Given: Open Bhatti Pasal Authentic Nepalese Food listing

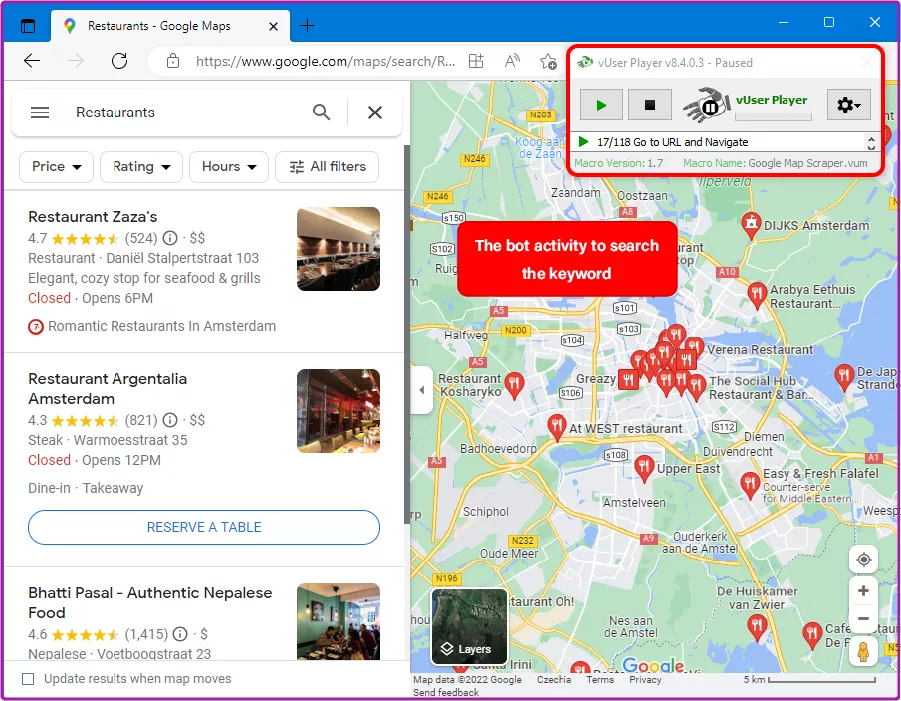Looking at the screenshot, I should 150,603.
